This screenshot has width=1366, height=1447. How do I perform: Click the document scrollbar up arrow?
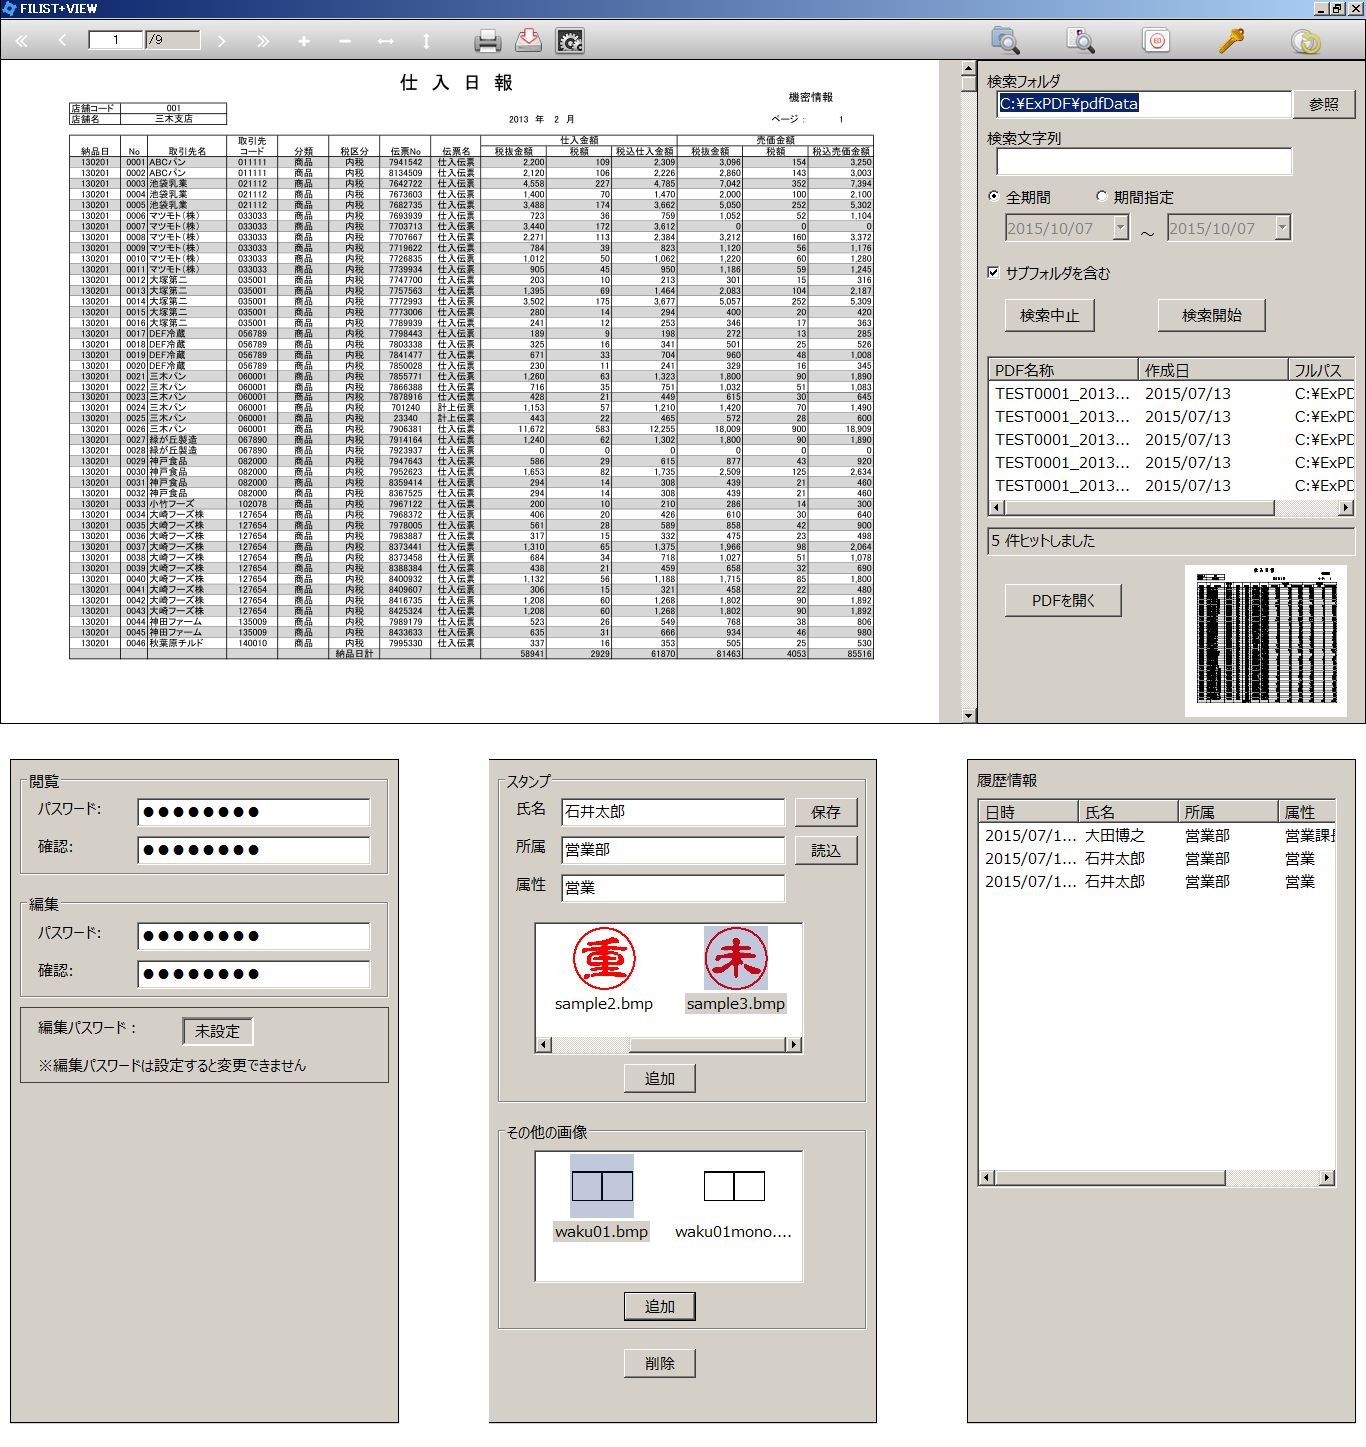pos(968,68)
